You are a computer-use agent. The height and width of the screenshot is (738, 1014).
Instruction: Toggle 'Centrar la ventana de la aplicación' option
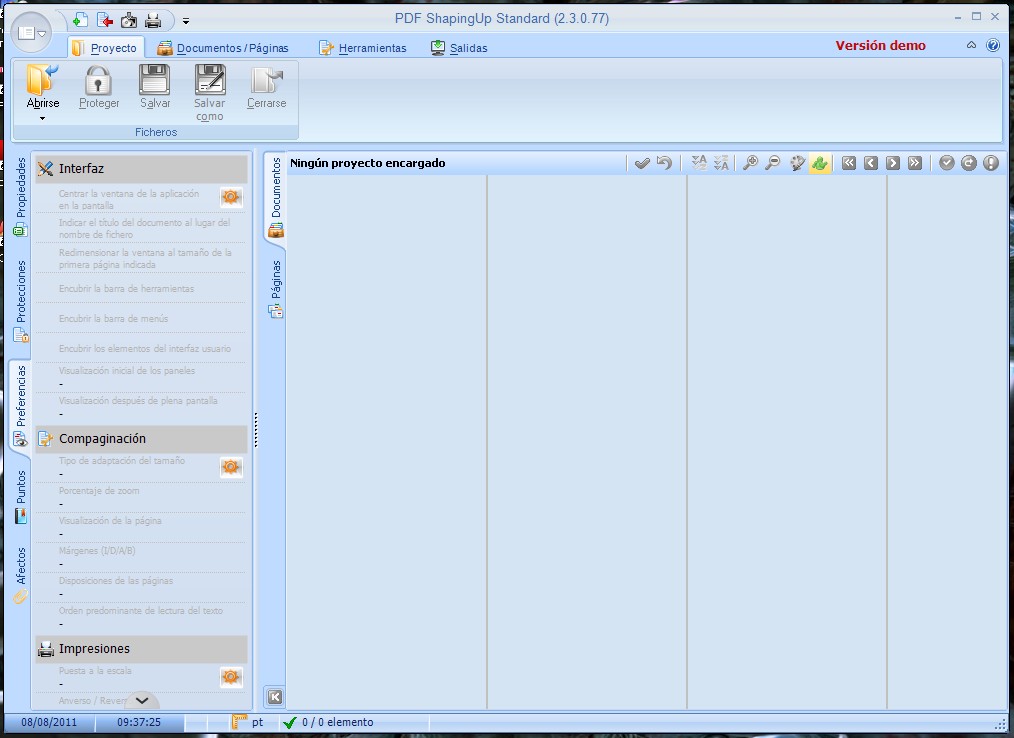click(127, 199)
